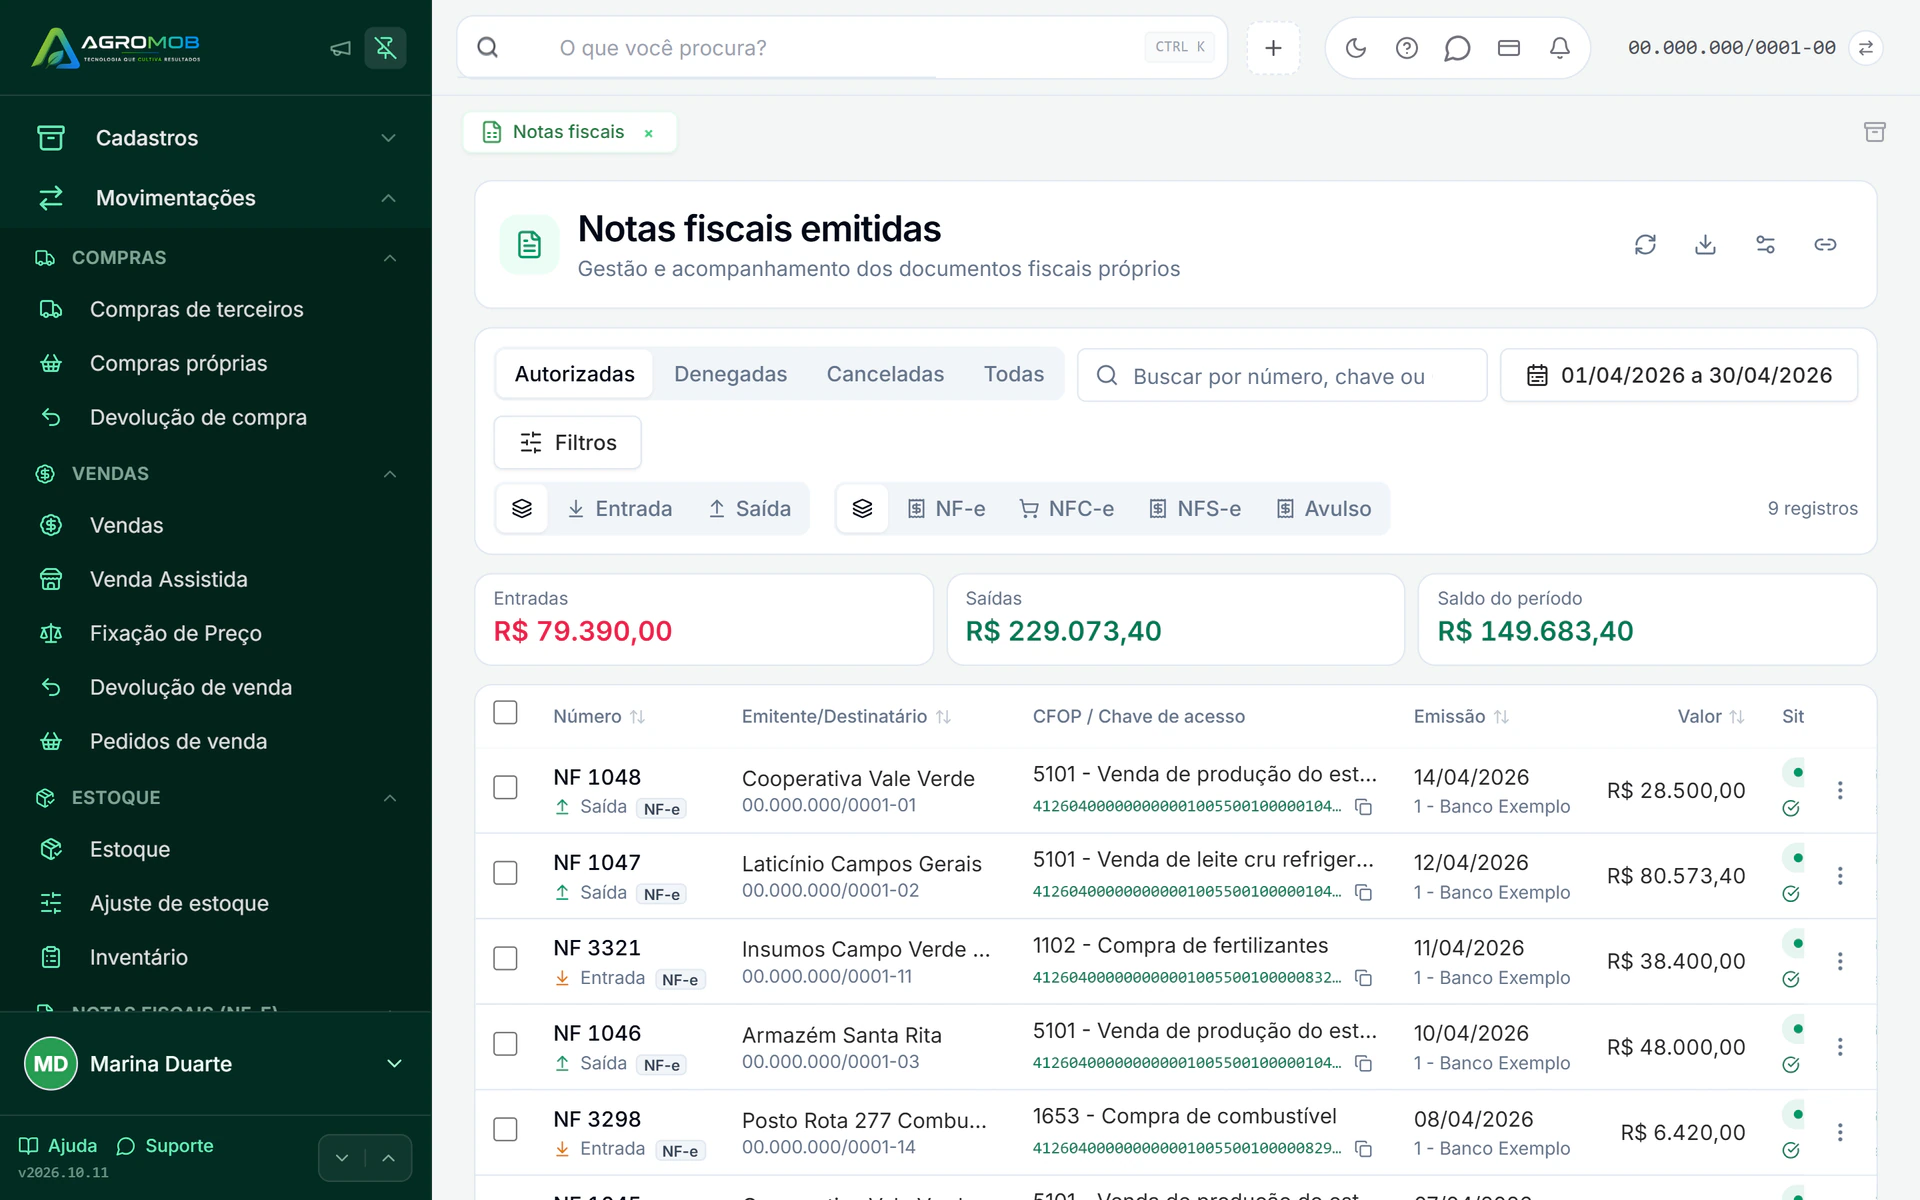The height and width of the screenshot is (1200, 1920).
Task: Filter by NFC-e document type
Action: (x=1066, y=509)
